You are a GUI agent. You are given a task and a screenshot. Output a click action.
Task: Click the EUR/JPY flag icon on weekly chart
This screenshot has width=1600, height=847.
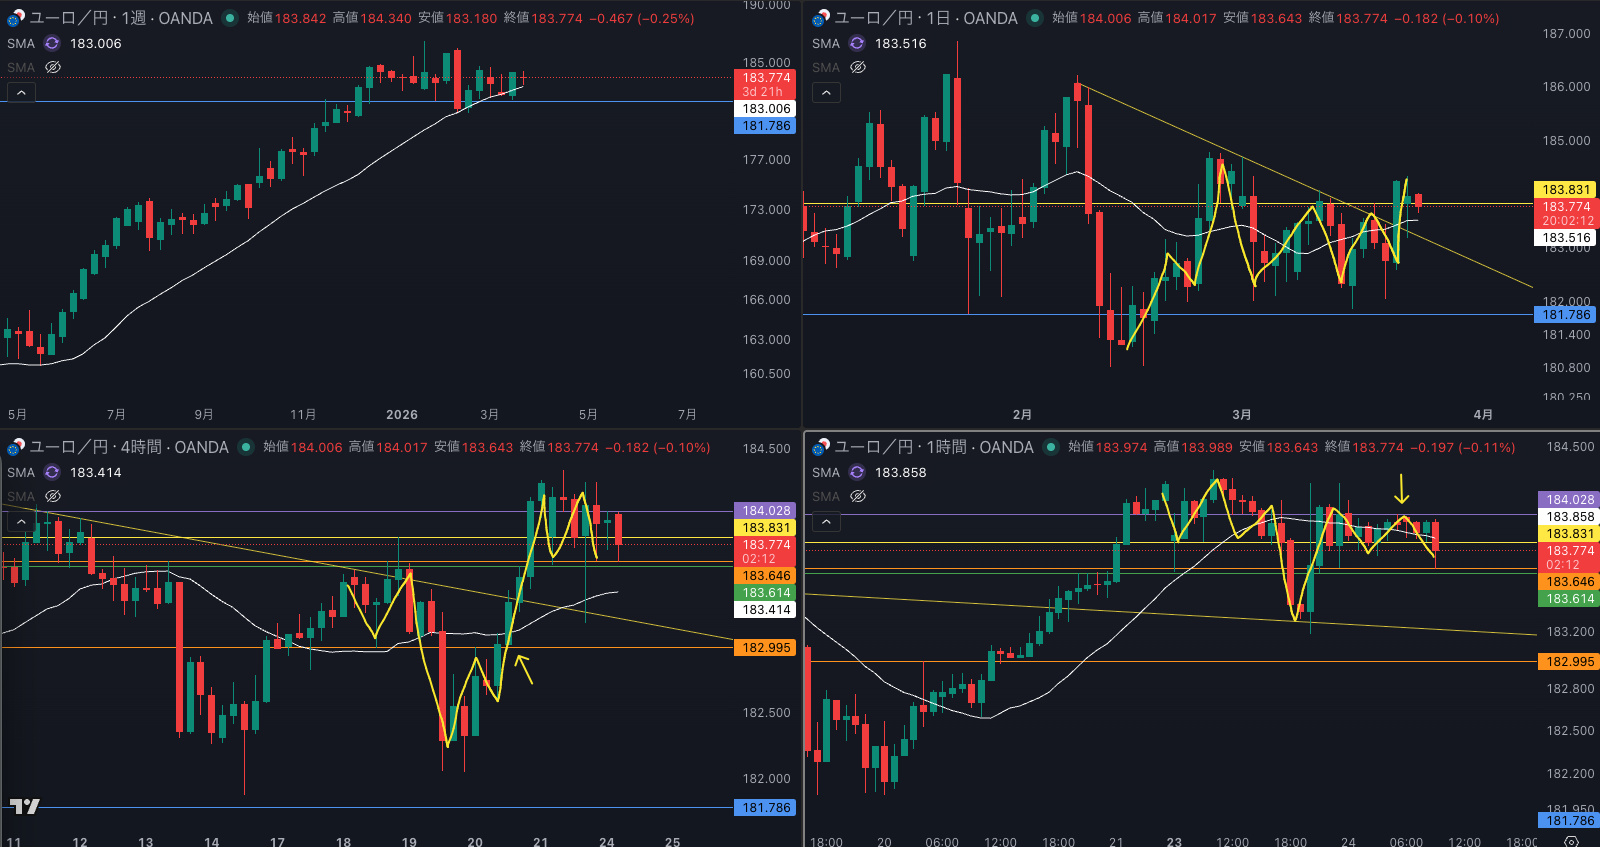(16, 18)
